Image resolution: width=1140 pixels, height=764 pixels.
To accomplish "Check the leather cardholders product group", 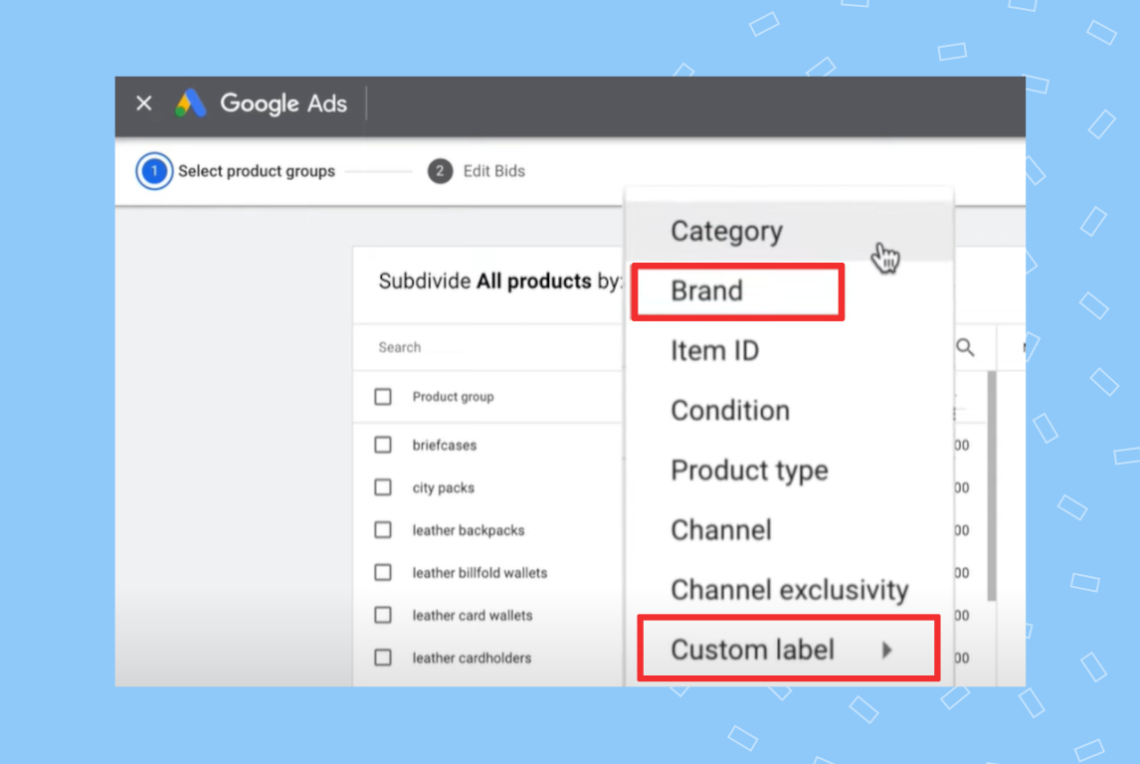I will [x=383, y=658].
